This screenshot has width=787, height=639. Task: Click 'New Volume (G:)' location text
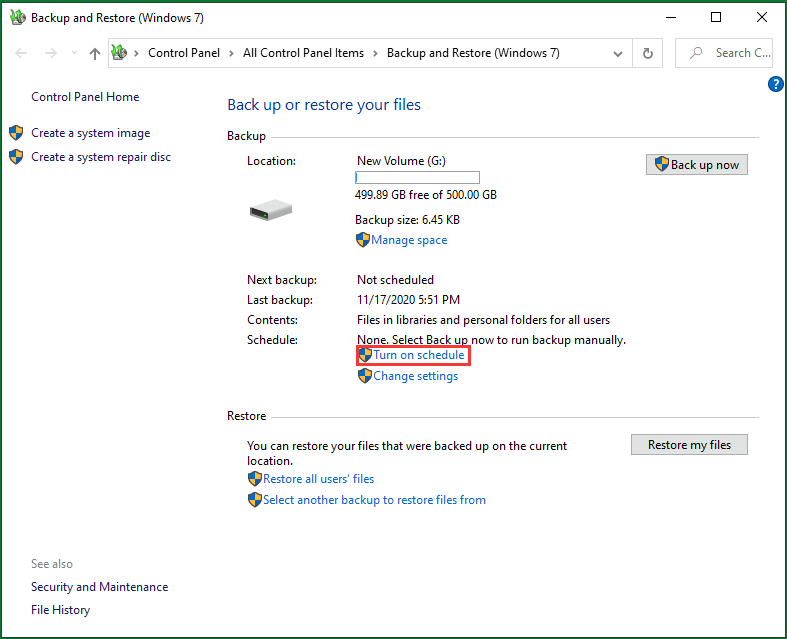click(401, 161)
